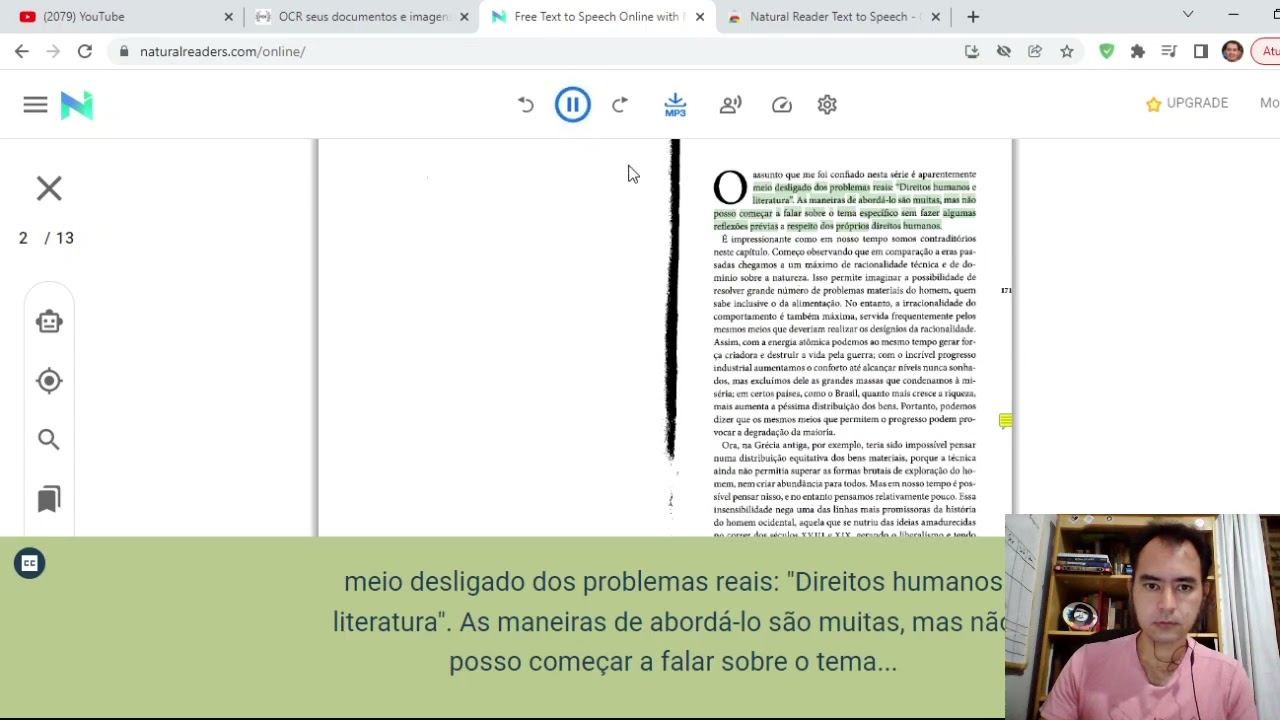Click the large drop cap letter O
This screenshot has height=720, width=1280.
[x=730, y=187]
